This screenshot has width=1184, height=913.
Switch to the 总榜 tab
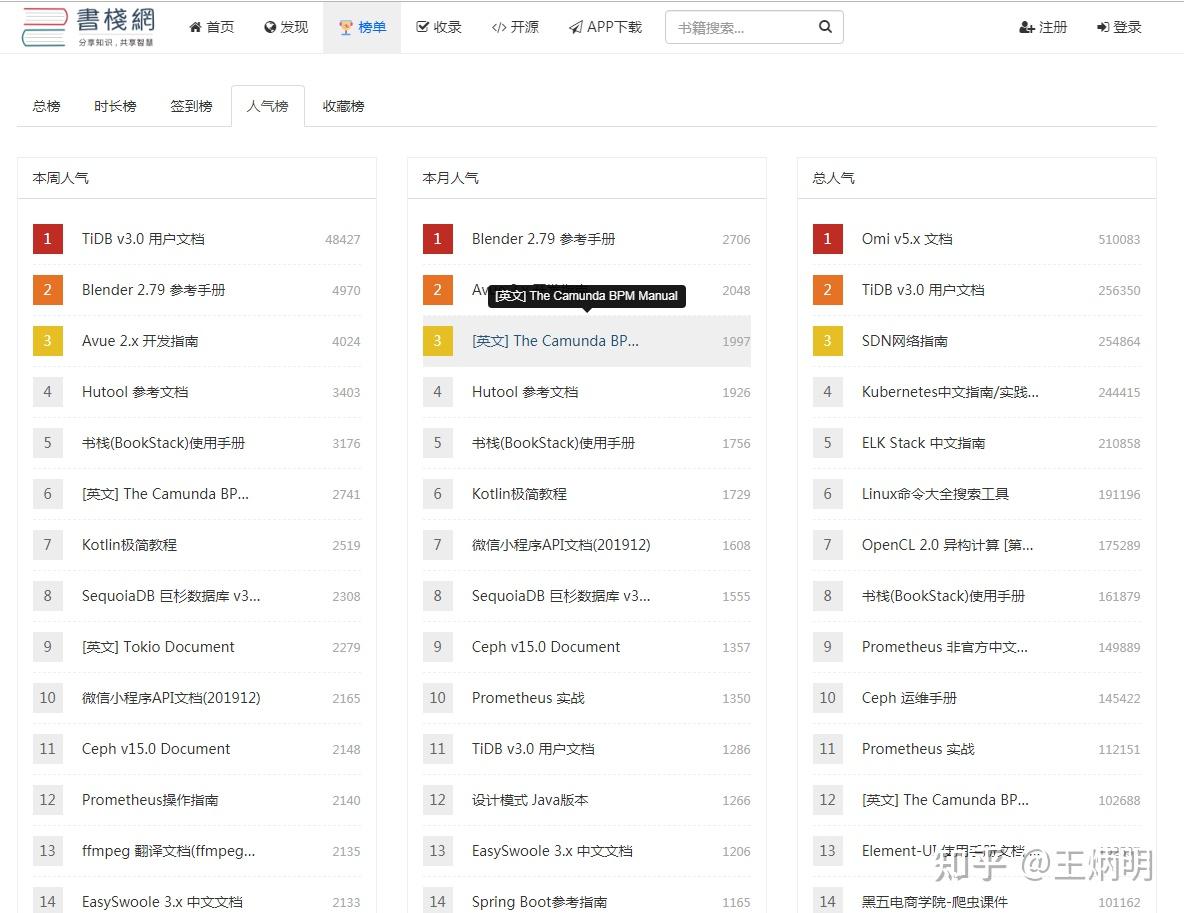click(x=46, y=106)
